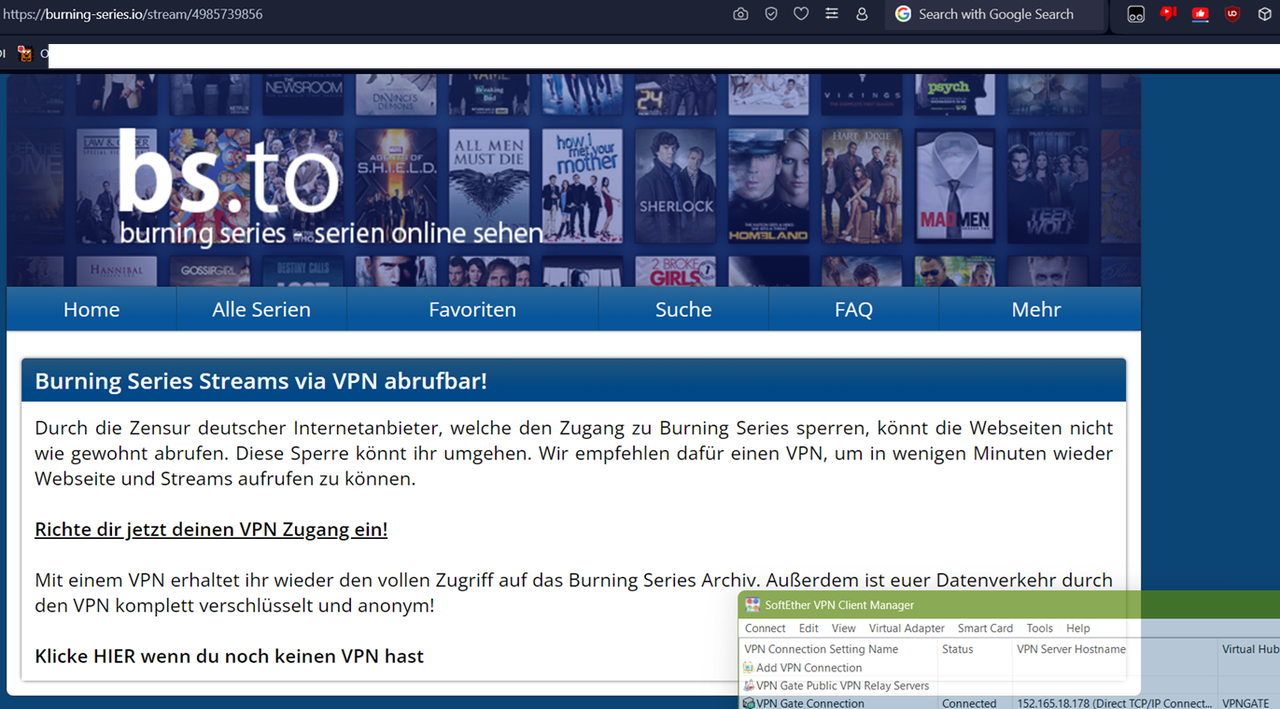The width and height of the screenshot is (1280, 709).
Task: Open the Favoriten navigation tab
Action: click(472, 310)
